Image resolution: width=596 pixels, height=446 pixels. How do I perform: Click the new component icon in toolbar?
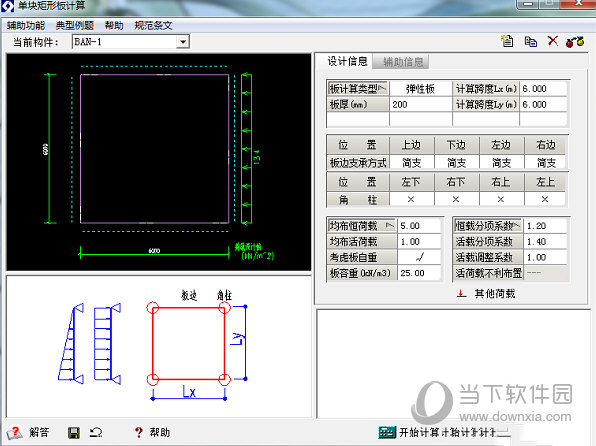click(x=507, y=41)
